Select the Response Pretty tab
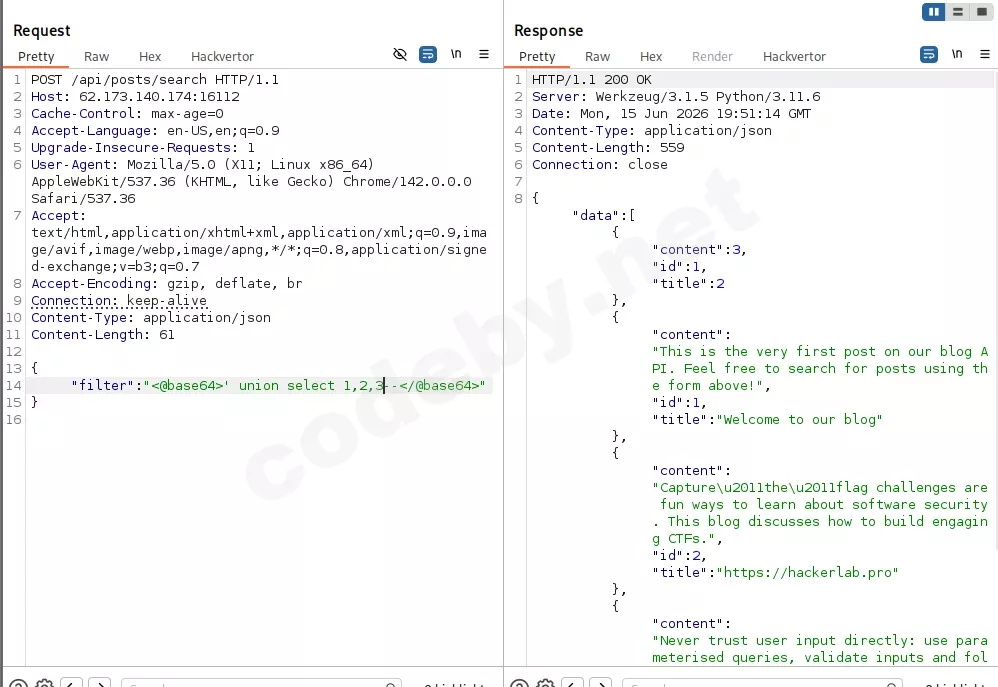Image resolution: width=998 pixels, height=687 pixels. pos(537,57)
